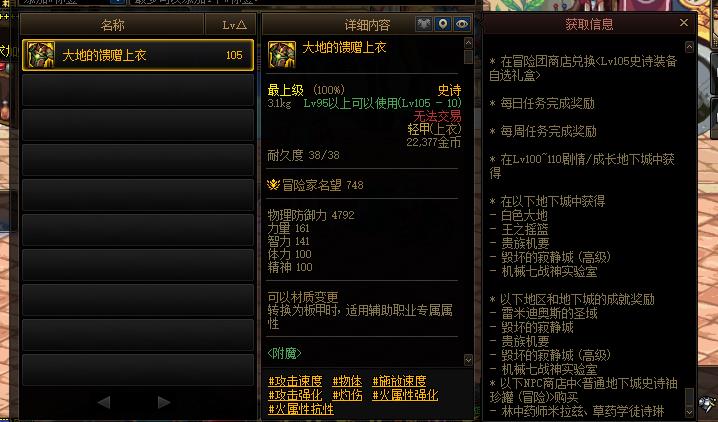
Task: Toggle the eye icon in details header
Action: tap(462, 24)
